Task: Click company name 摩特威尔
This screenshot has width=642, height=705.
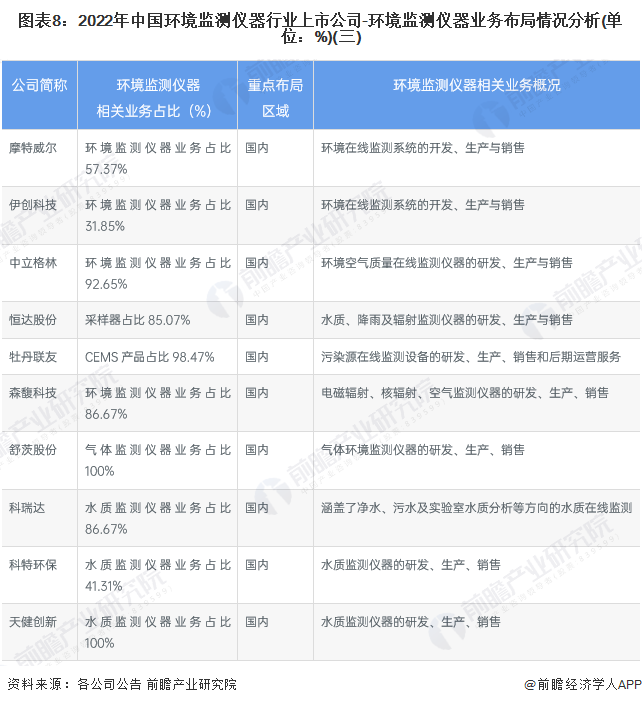Action: [x=33, y=148]
